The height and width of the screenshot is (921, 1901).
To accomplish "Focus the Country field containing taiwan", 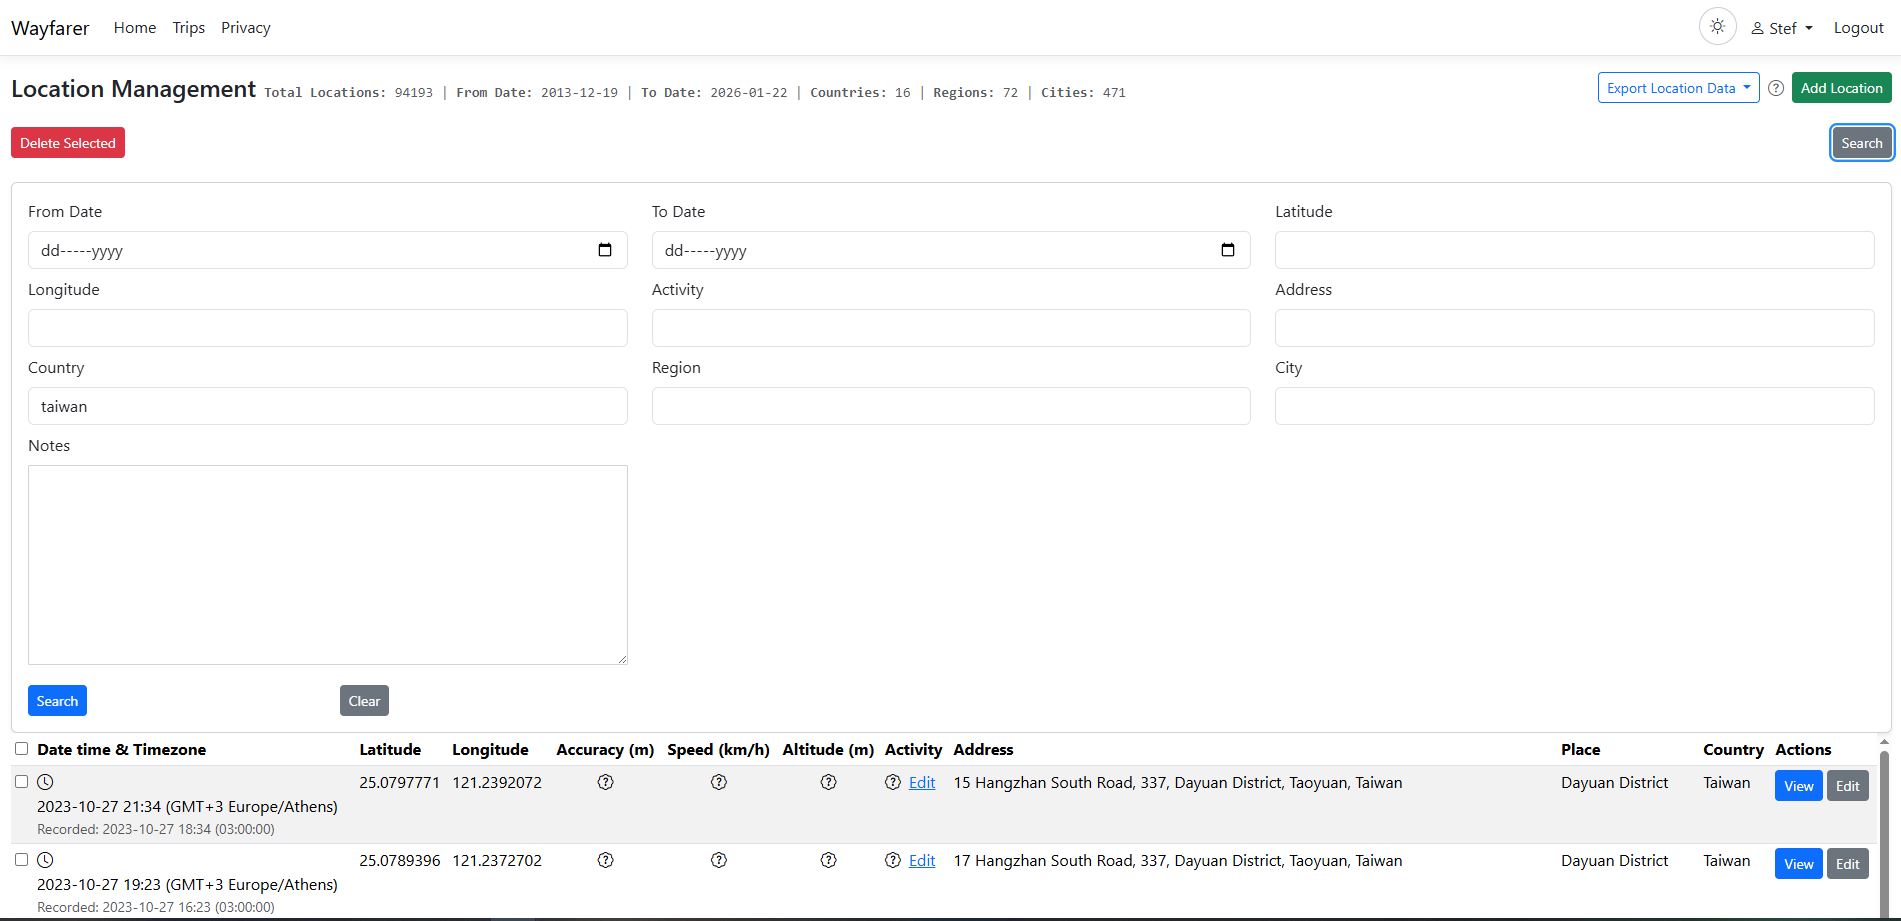I will point(328,406).
